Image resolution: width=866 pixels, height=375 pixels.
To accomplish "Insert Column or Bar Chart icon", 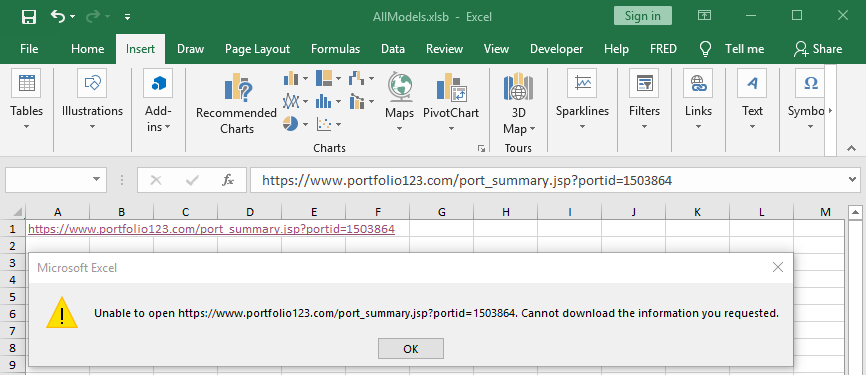I will (x=291, y=78).
